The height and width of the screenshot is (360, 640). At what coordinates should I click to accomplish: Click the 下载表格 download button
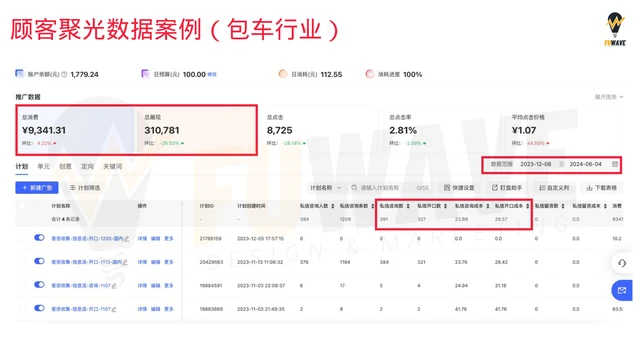pos(602,188)
